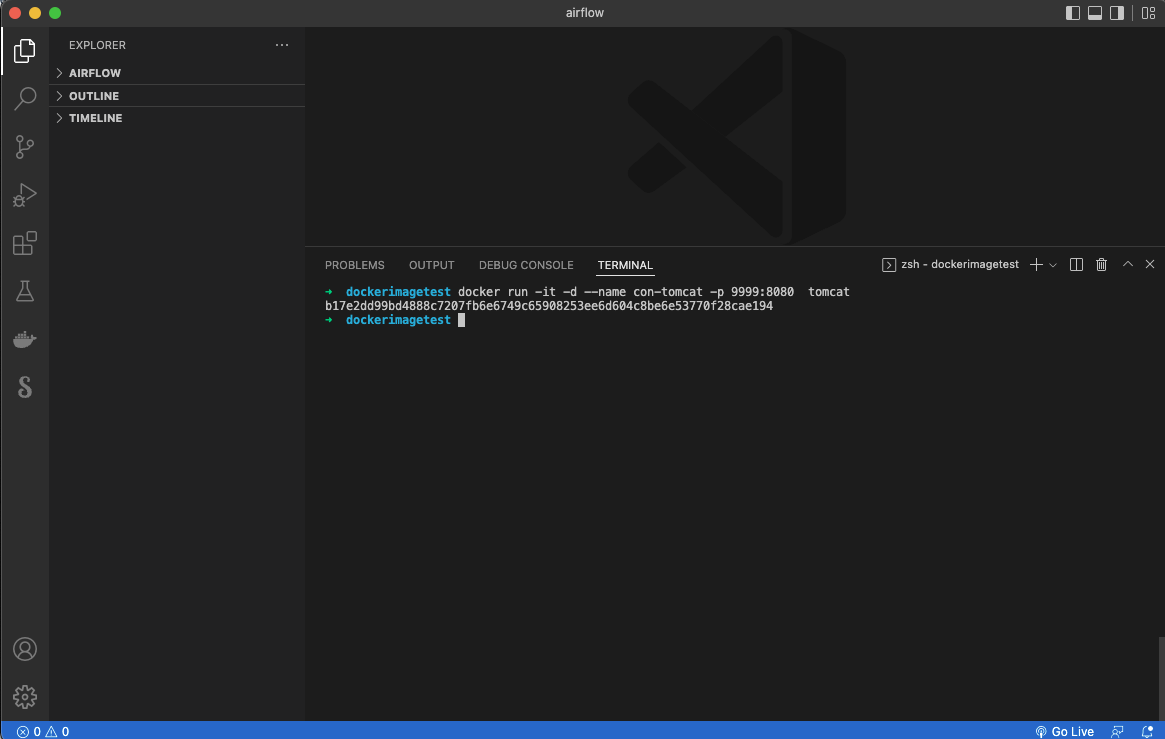Switch to the PROBLEMS tab

click(x=354, y=265)
